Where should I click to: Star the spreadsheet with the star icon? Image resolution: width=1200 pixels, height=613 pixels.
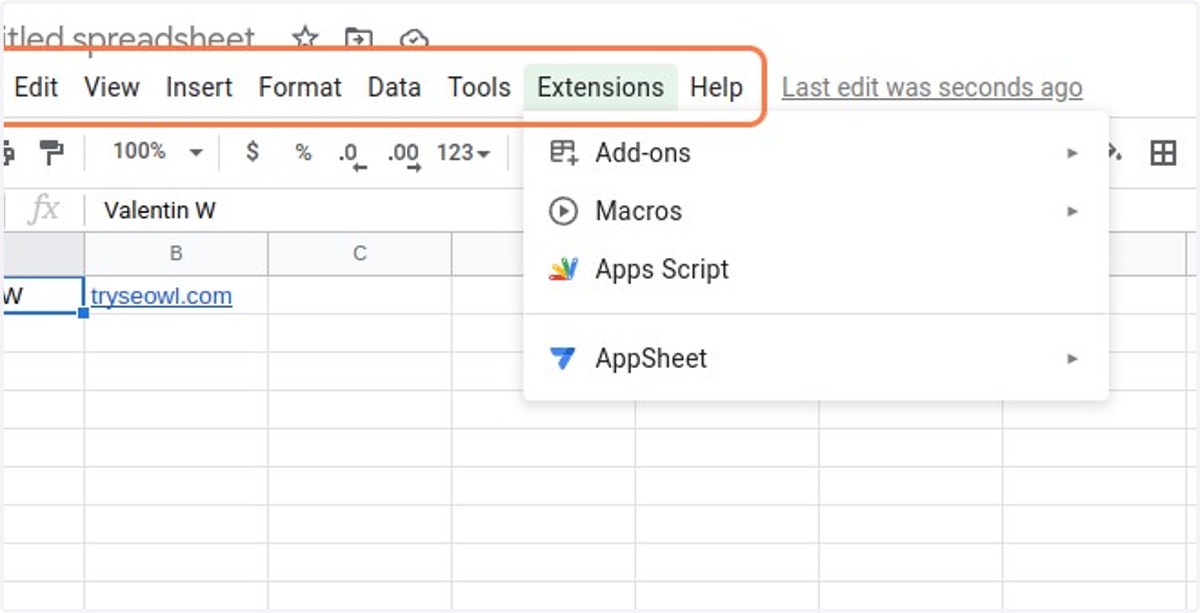coord(305,39)
